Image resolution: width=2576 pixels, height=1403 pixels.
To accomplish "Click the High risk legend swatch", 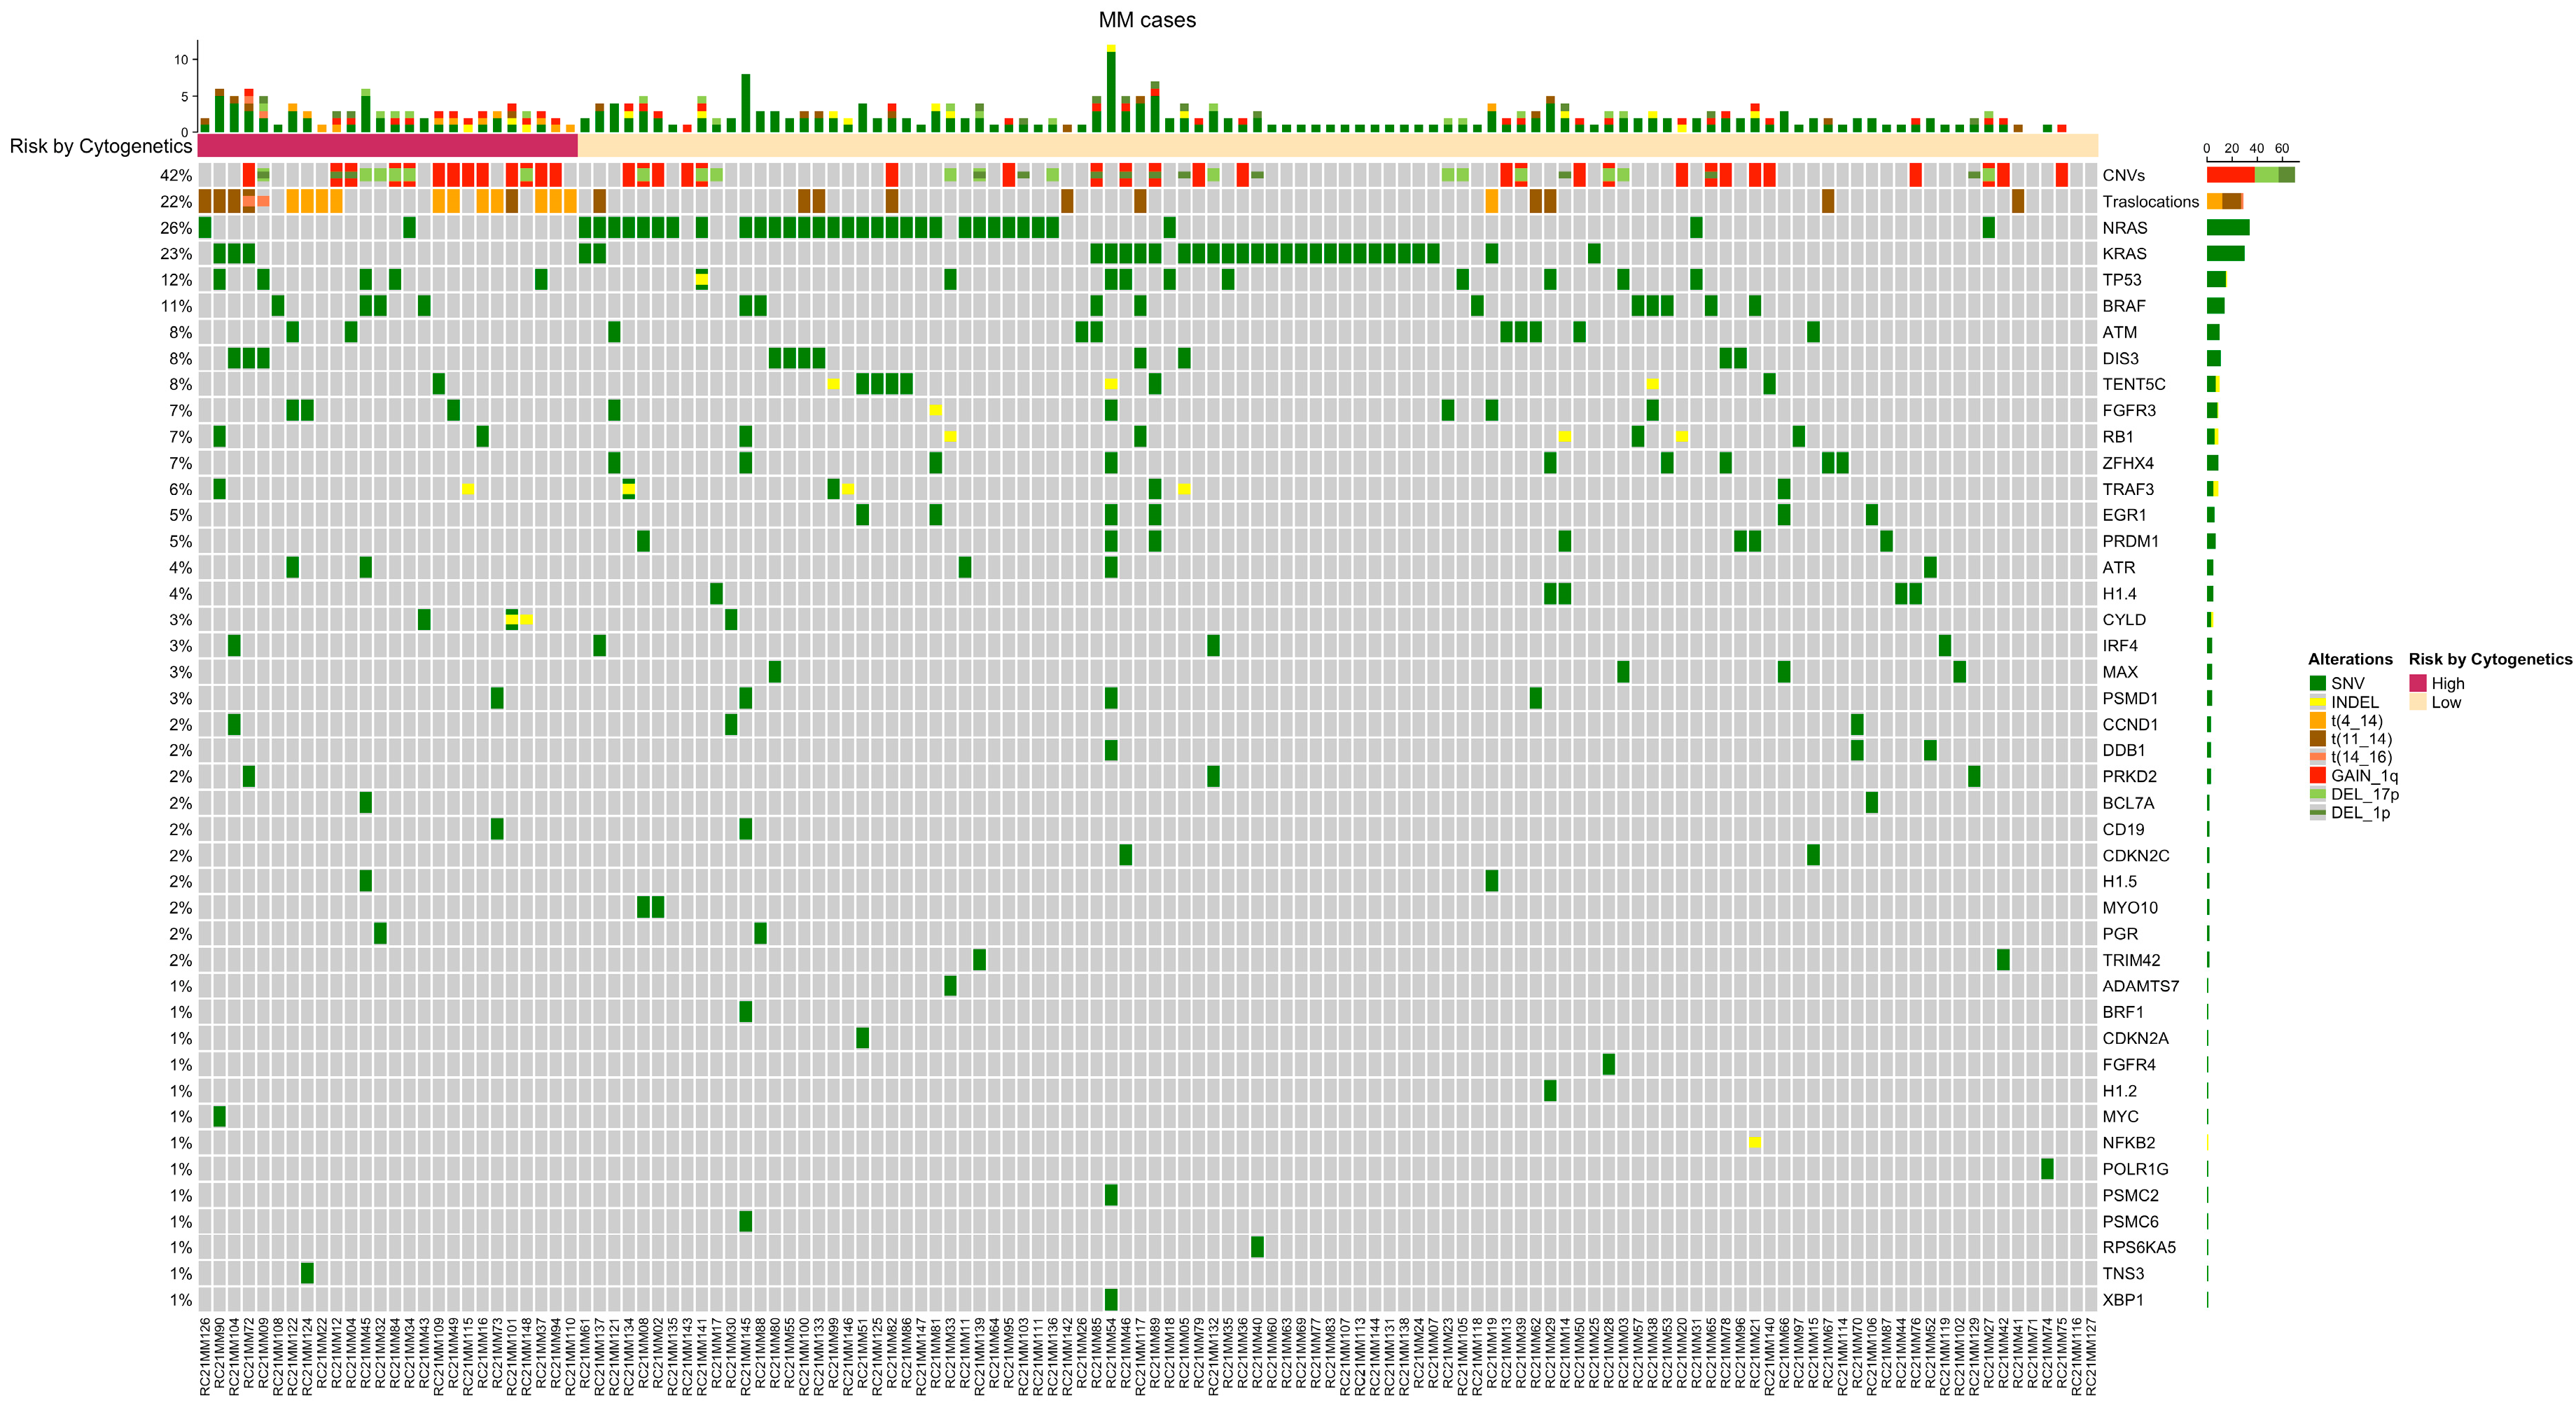I will pos(2418,684).
